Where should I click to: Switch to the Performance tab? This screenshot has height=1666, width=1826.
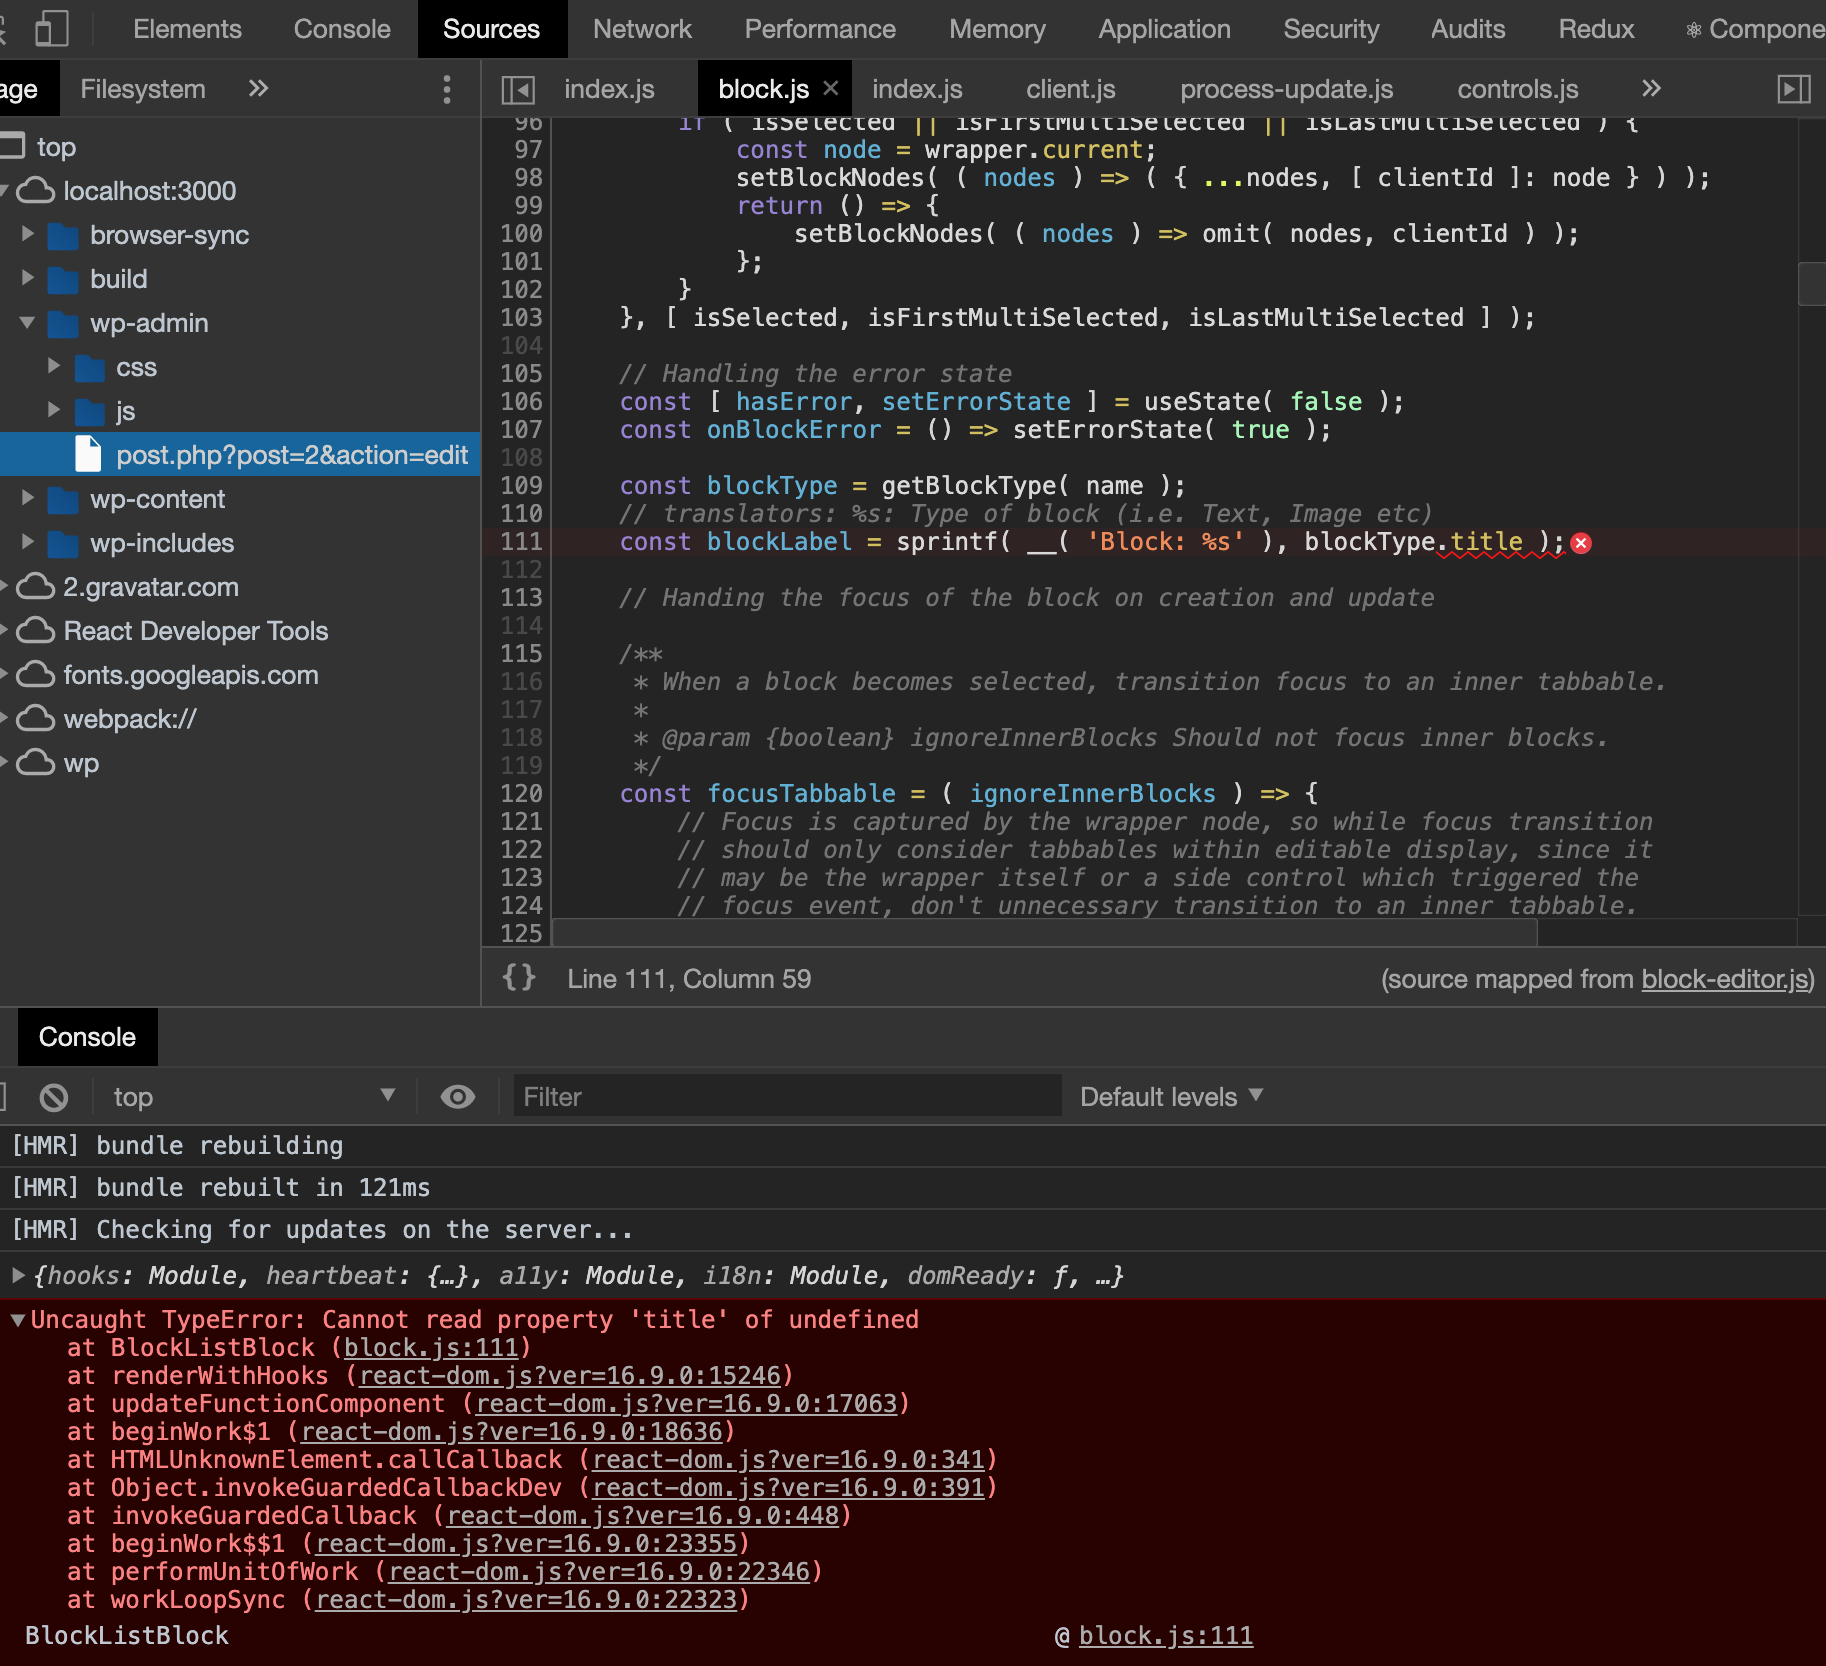pos(820,29)
